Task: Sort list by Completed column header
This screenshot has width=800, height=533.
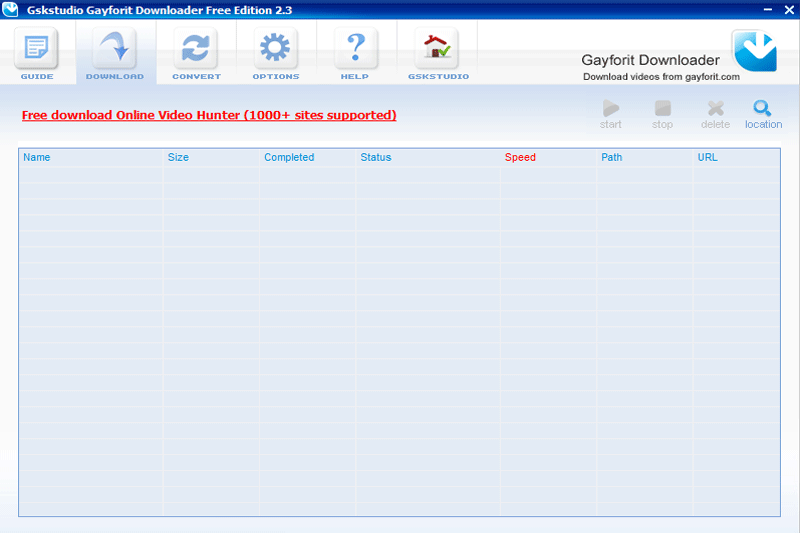Action: [x=289, y=157]
